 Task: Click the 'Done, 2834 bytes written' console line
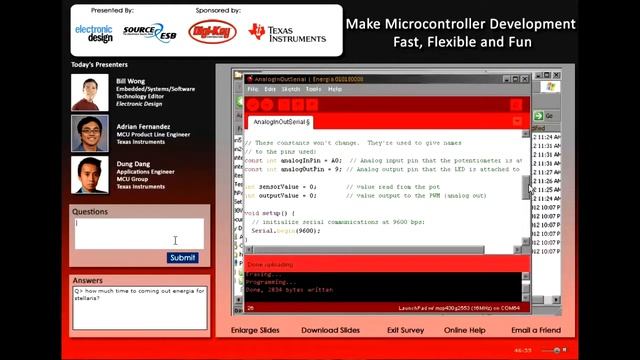[289, 290]
